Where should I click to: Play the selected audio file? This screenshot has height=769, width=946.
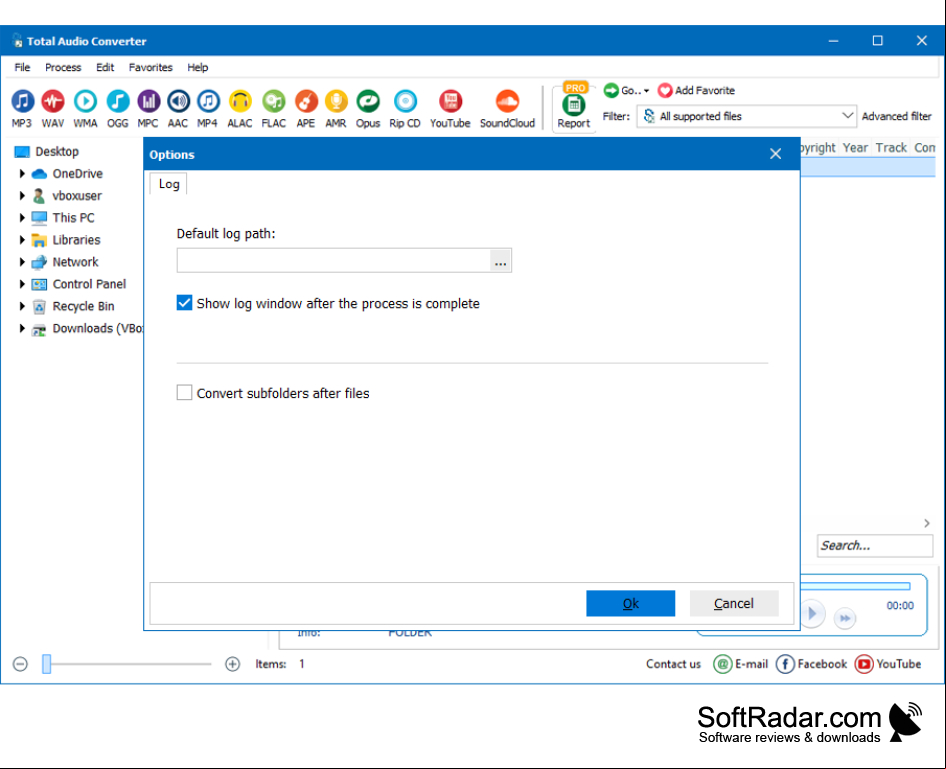pos(813,614)
